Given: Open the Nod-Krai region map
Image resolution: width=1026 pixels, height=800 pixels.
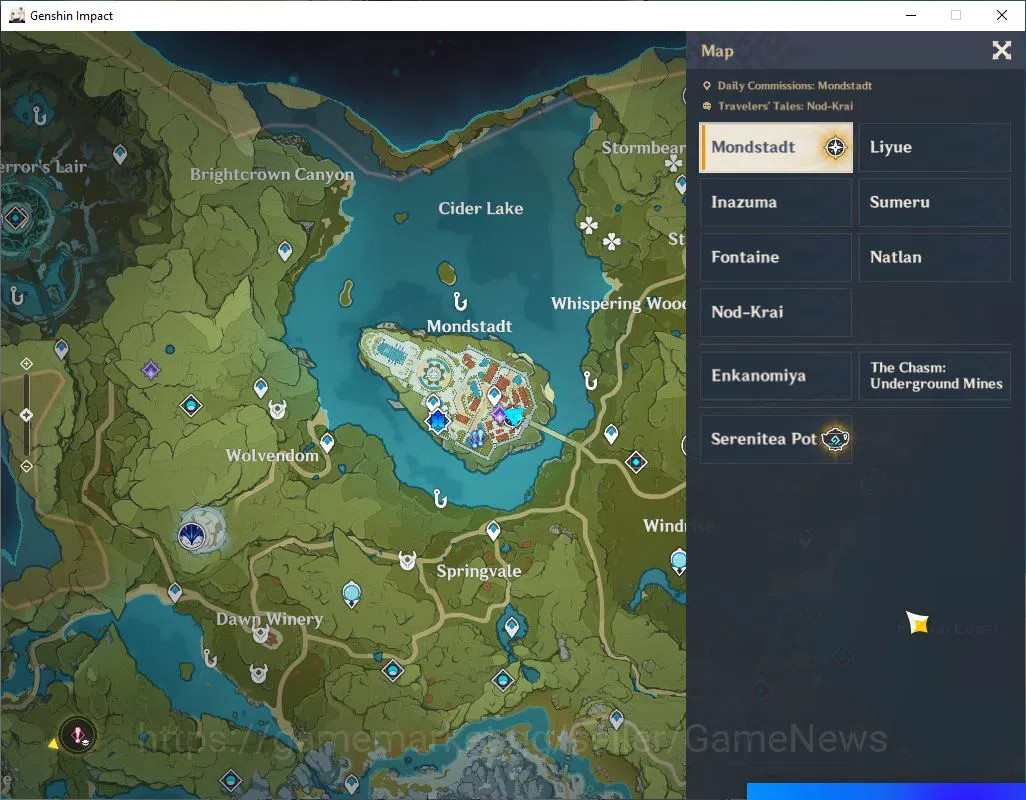Looking at the screenshot, I should pos(775,312).
